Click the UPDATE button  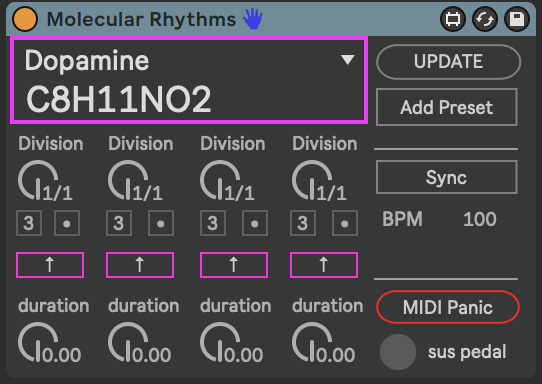tap(448, 62)
